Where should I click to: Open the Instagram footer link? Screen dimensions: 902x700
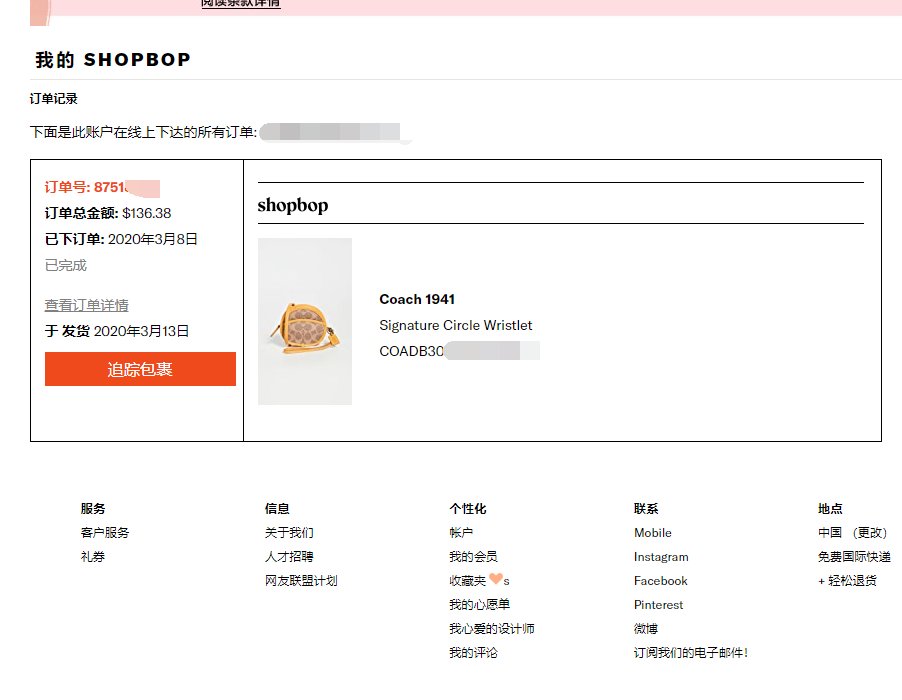coord(661,557)
